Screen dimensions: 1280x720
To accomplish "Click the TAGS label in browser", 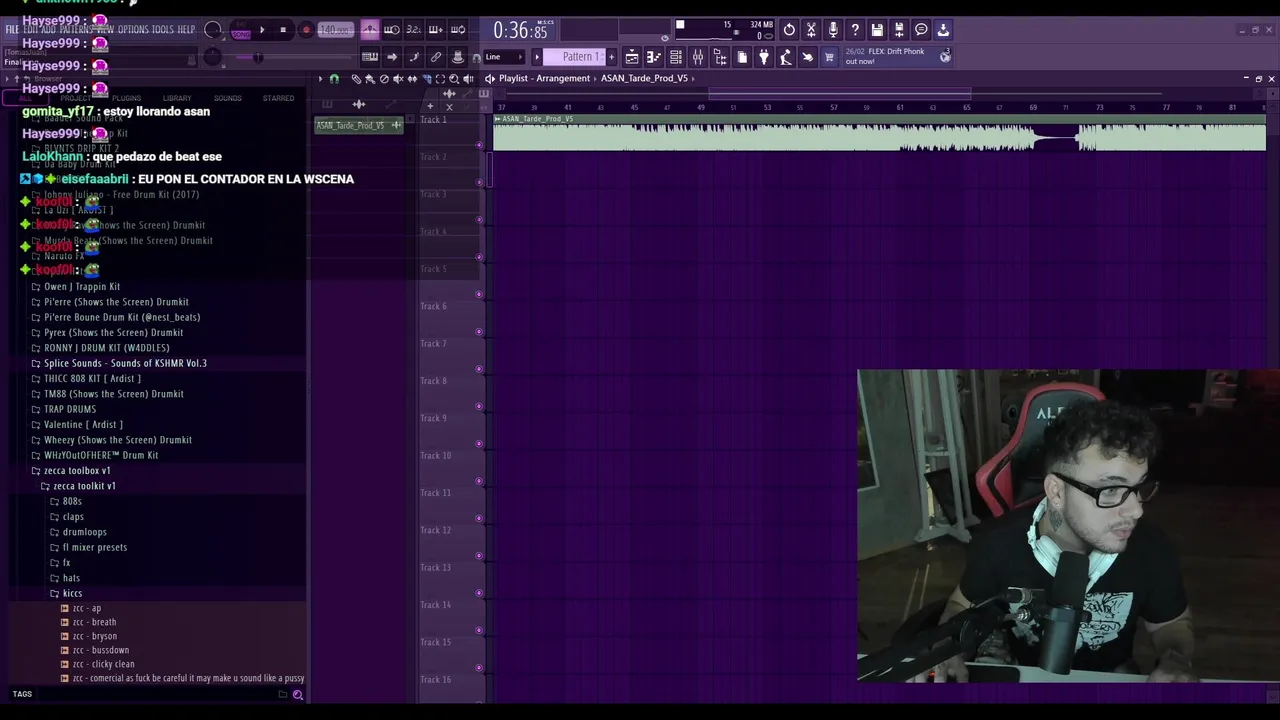I will [22, 694].
